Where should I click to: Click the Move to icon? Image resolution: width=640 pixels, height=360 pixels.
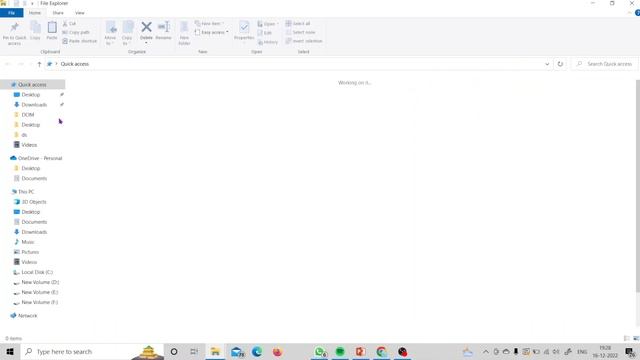tap(111, 27)
